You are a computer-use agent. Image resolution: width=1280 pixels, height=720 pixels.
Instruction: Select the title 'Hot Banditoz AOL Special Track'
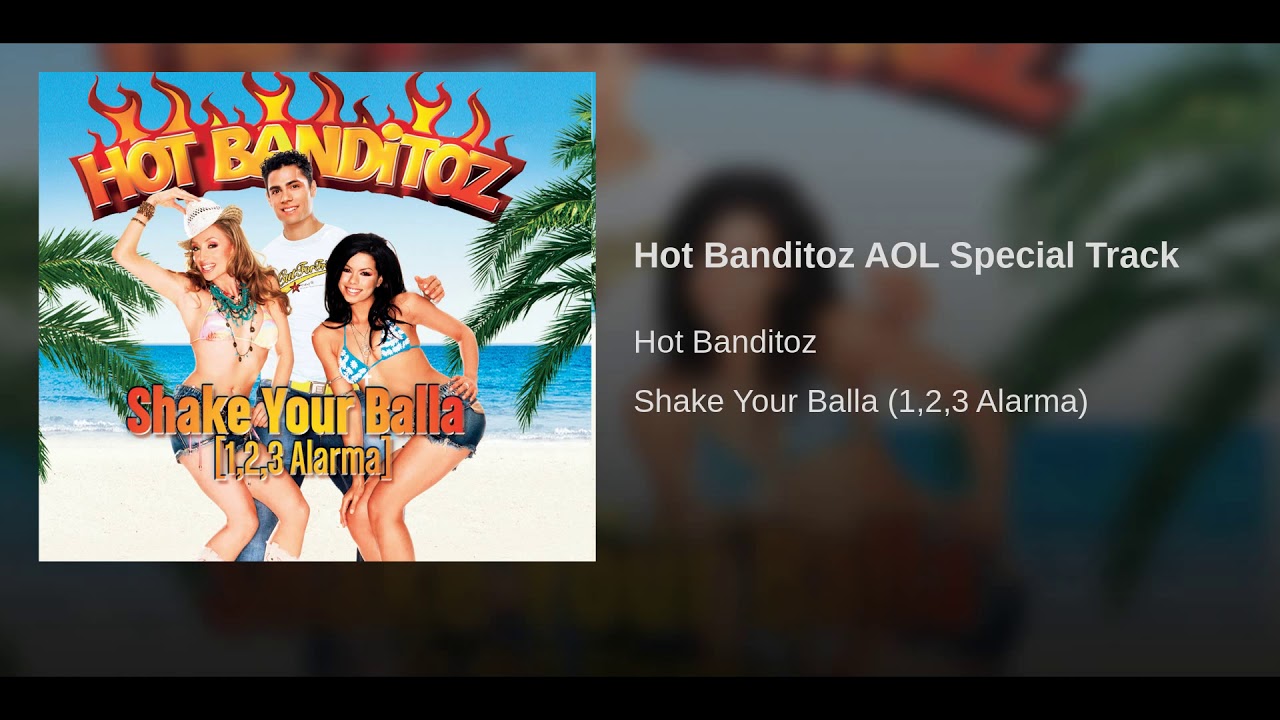tap(906, 255)
